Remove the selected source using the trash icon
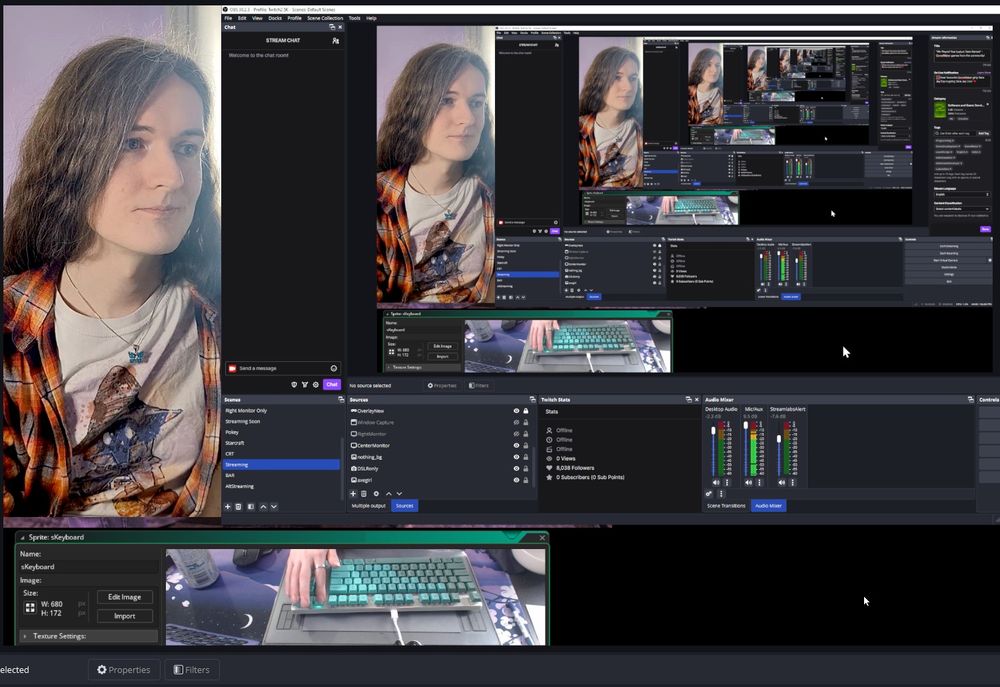1000x687 pixels. coord(363,494)
